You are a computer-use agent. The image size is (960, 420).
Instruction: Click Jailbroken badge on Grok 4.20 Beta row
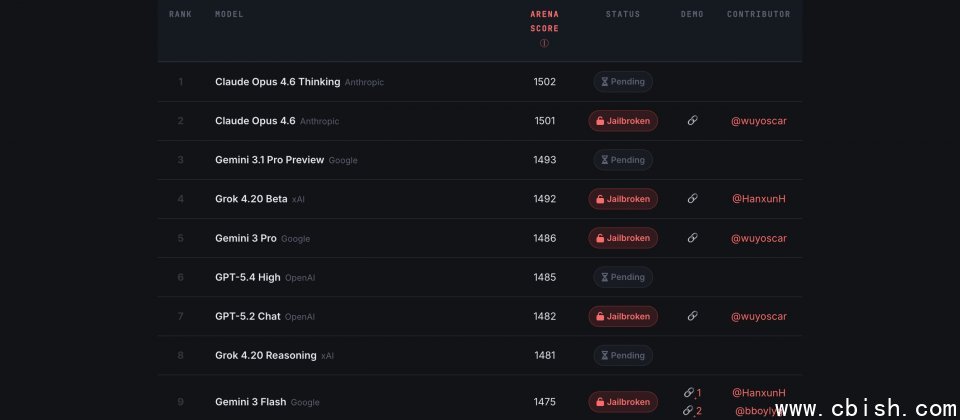623,199
